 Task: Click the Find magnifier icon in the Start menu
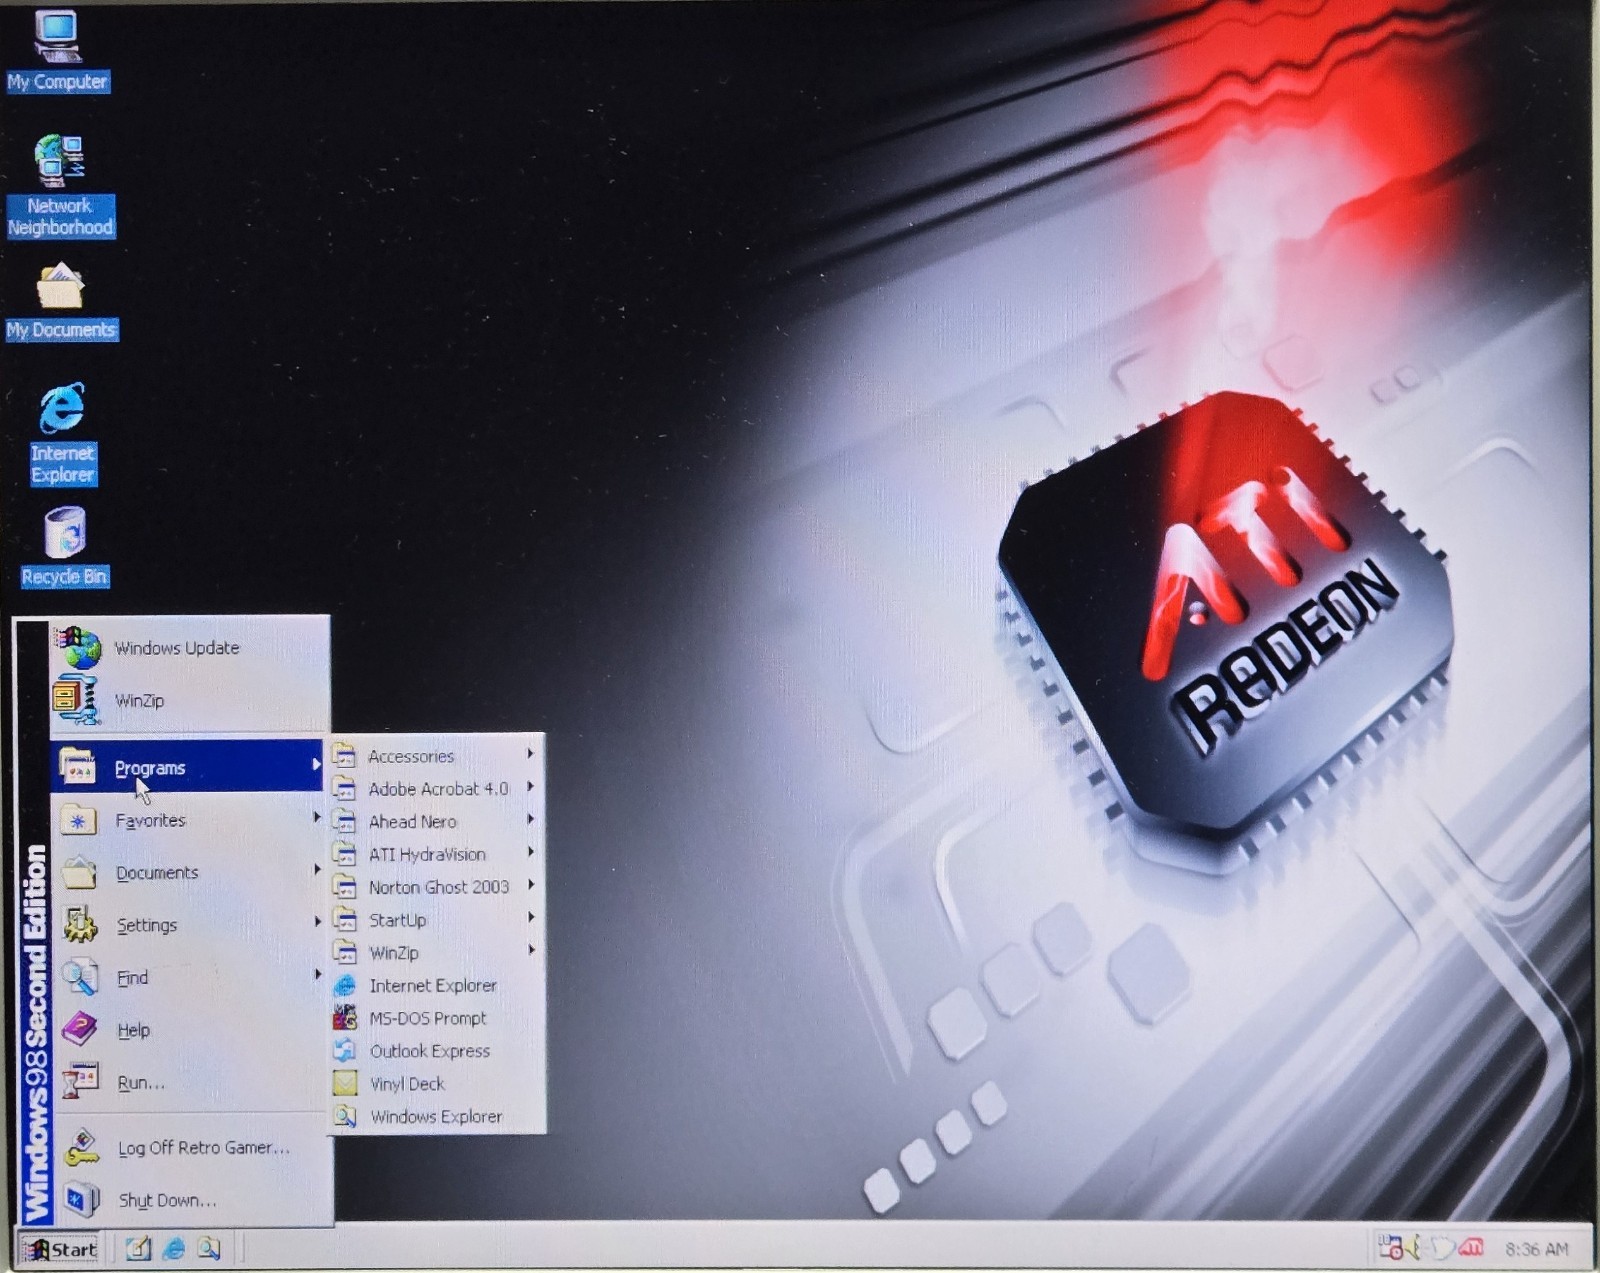coord(80,977)
